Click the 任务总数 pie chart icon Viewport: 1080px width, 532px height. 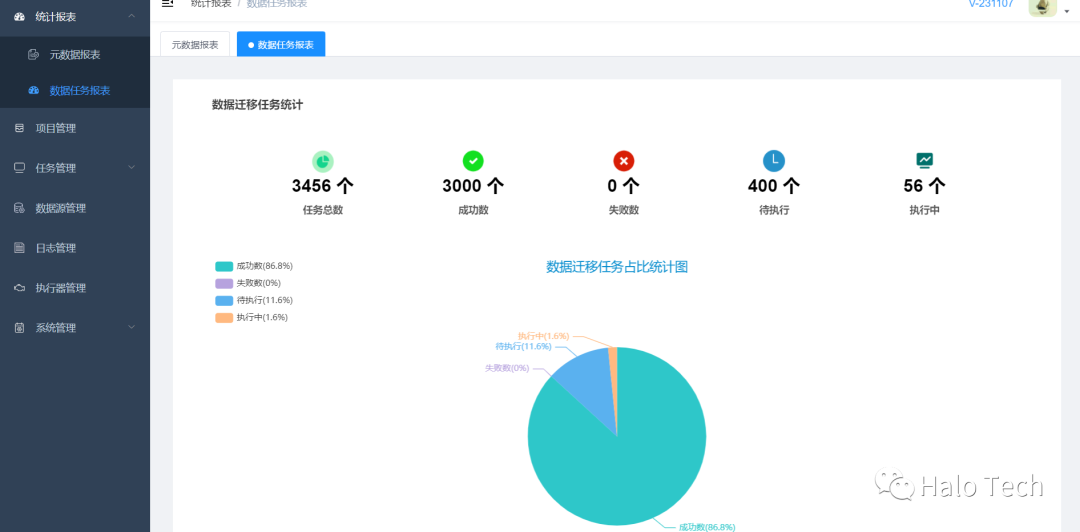pyautogui.click(x=323, y=161)
